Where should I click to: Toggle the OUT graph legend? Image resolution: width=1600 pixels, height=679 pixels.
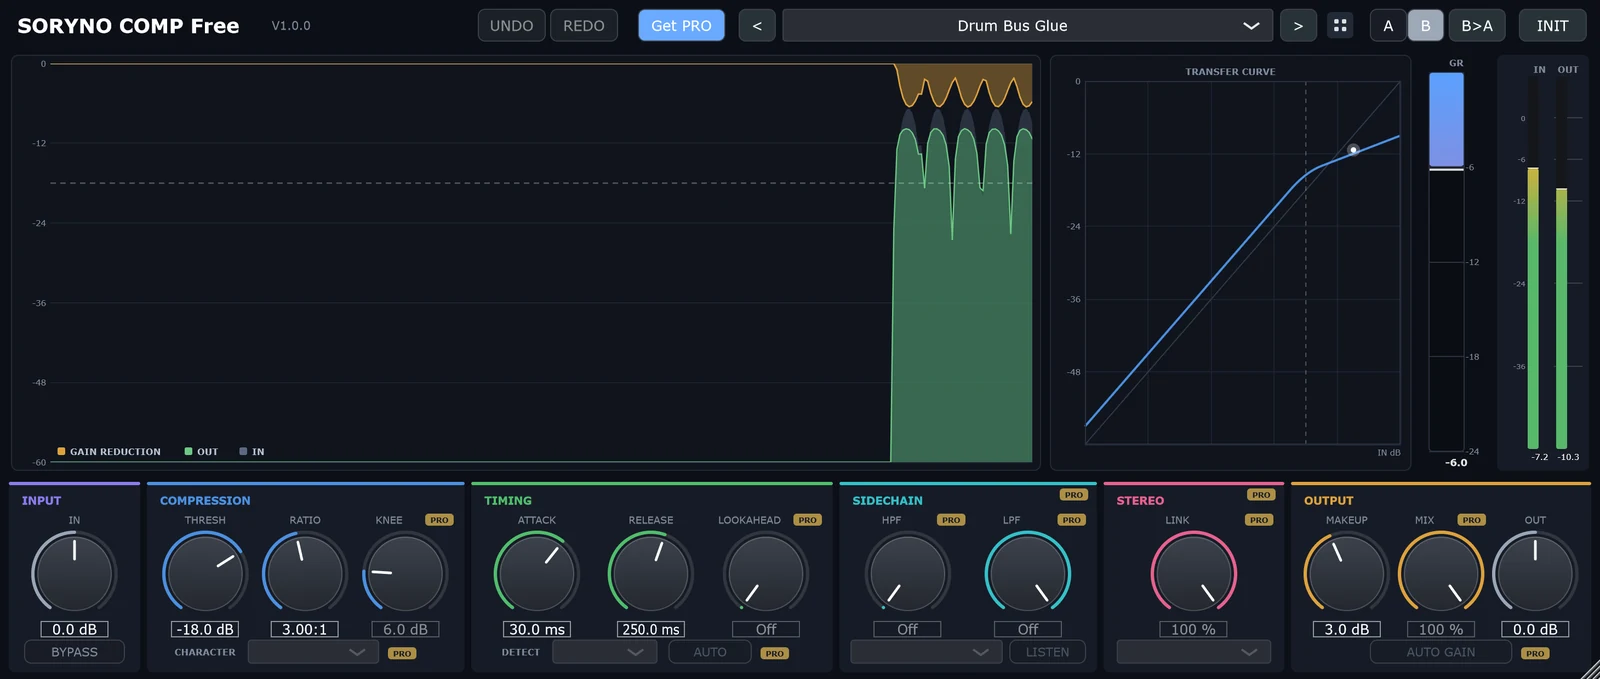coord(201,452)
